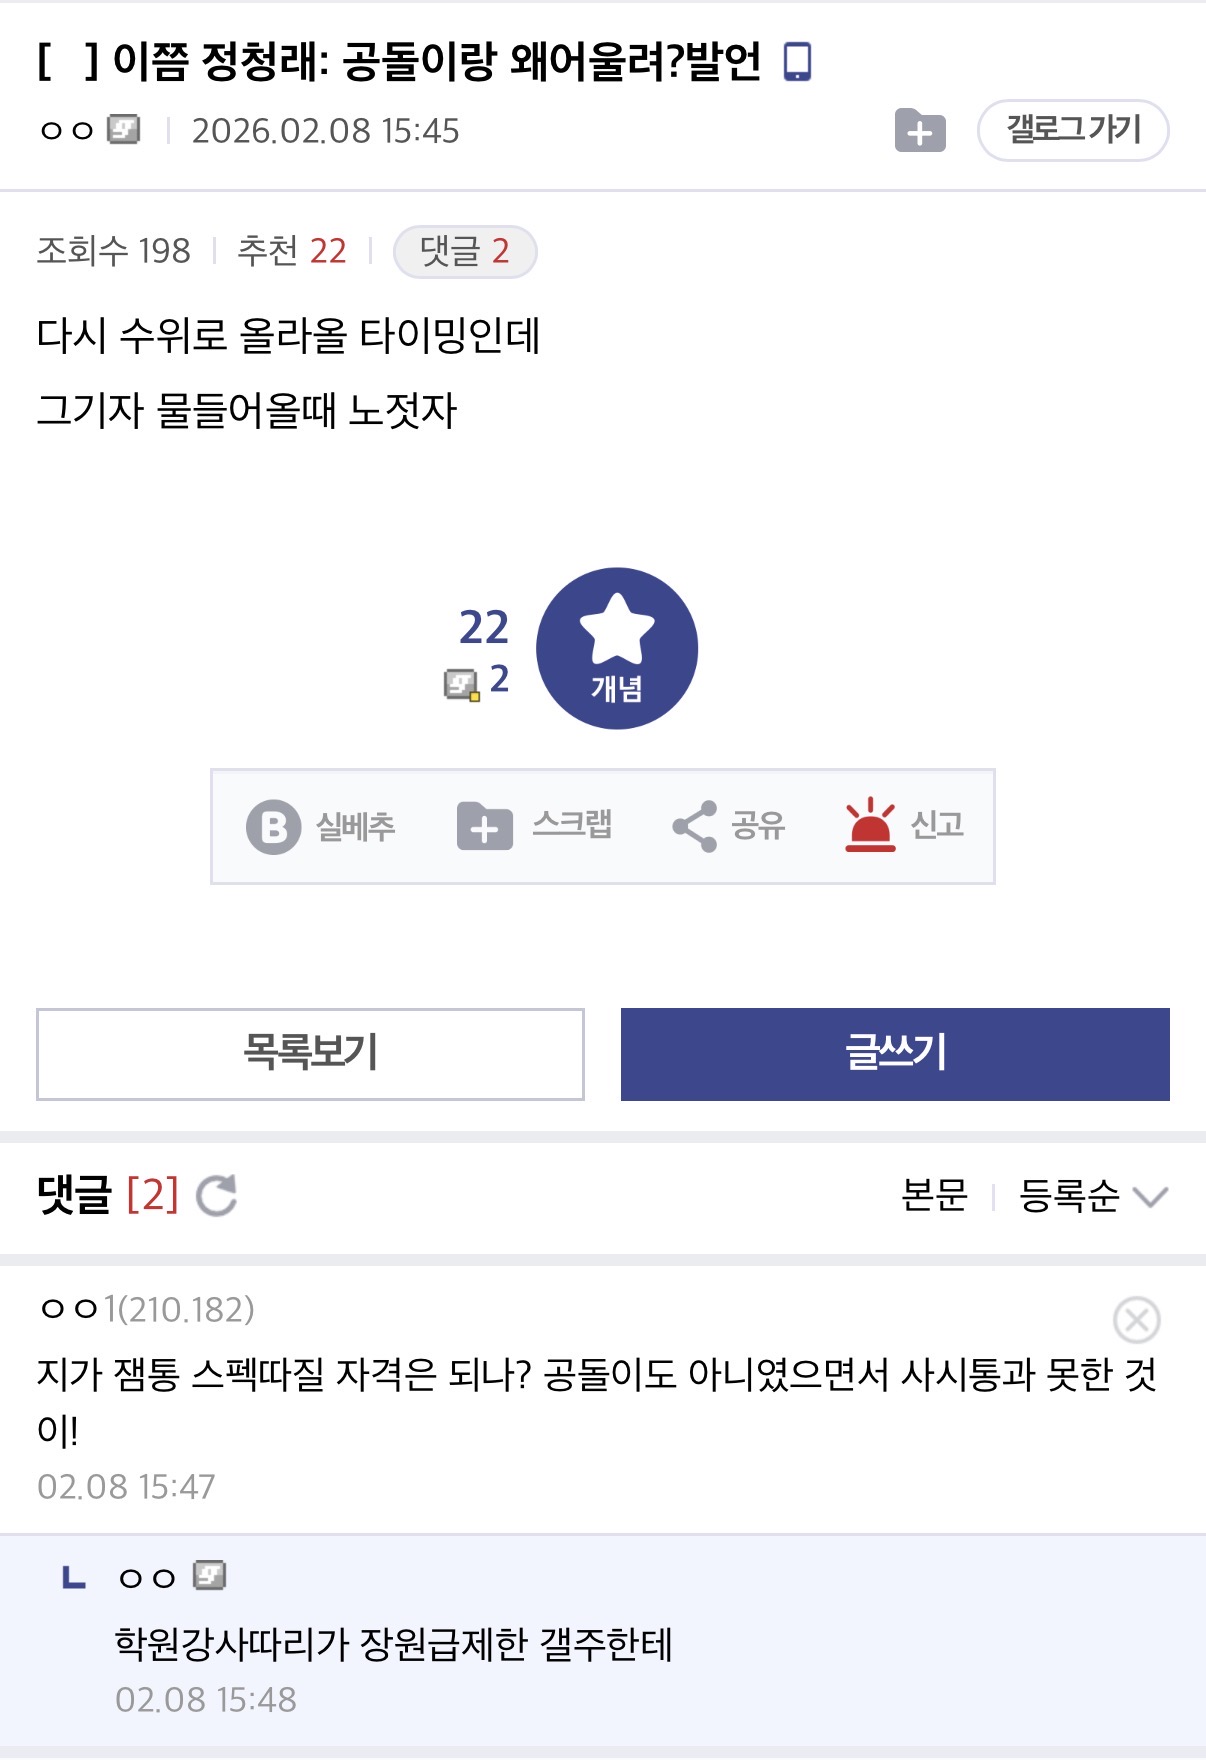Refresh comments with the circular arrow icon

click(216, 1195)
